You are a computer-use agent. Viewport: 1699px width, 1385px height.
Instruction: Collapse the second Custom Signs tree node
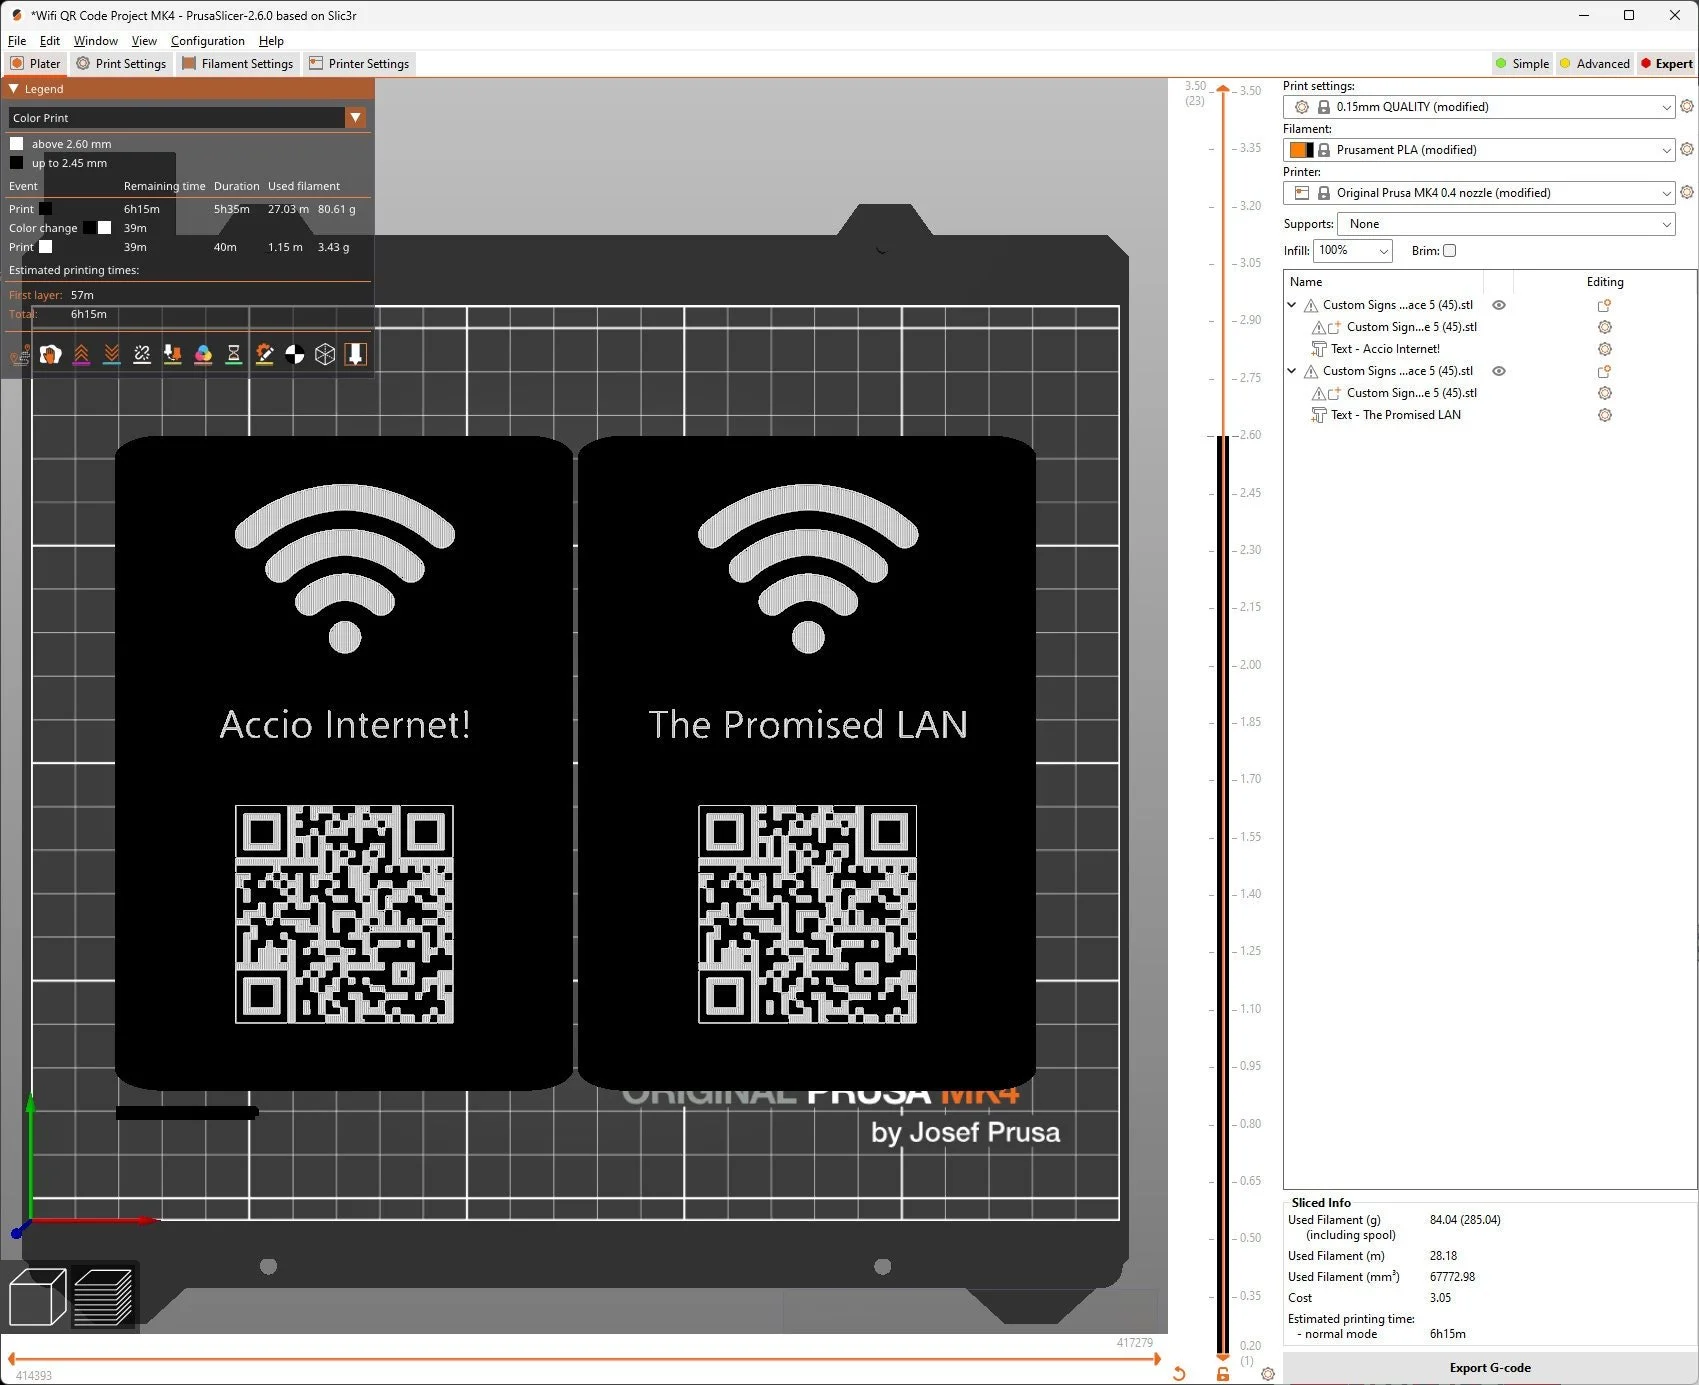(1292, 371)
